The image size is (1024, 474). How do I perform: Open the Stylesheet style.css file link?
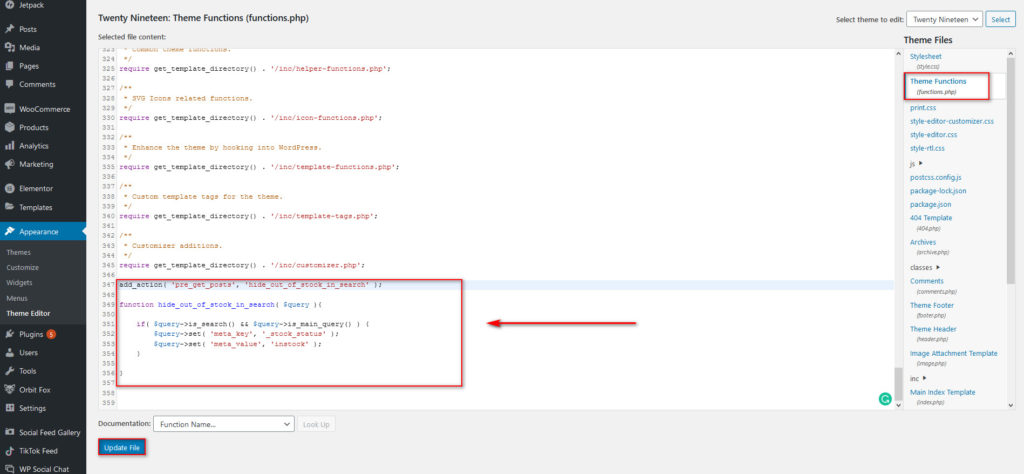click(927, 58)
